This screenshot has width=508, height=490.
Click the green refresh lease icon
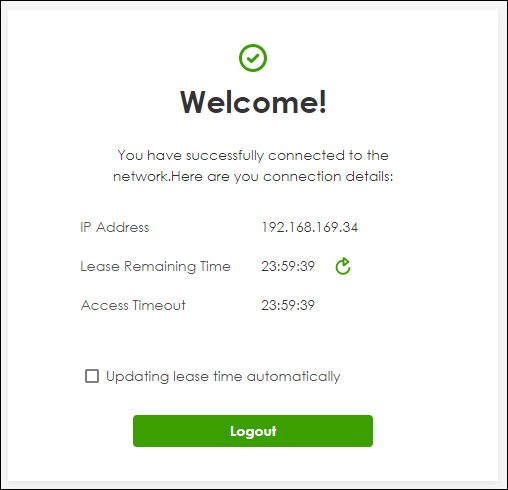pyautogui.click(x=343, y=266)
